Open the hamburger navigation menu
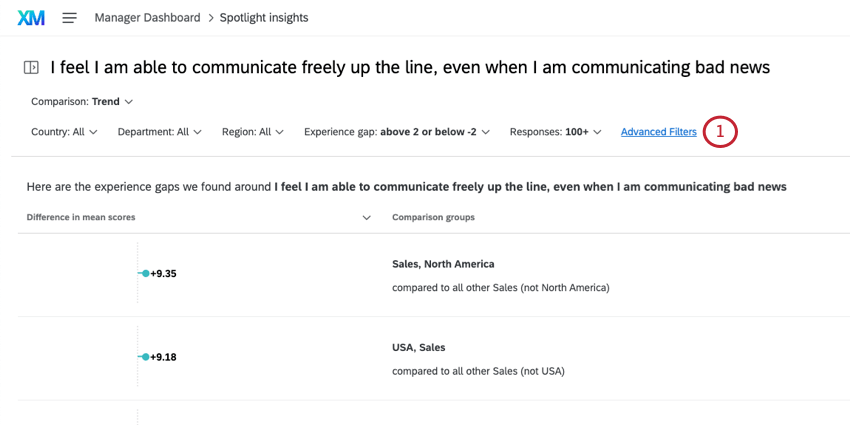850x425 pixels. coord(70,18)
